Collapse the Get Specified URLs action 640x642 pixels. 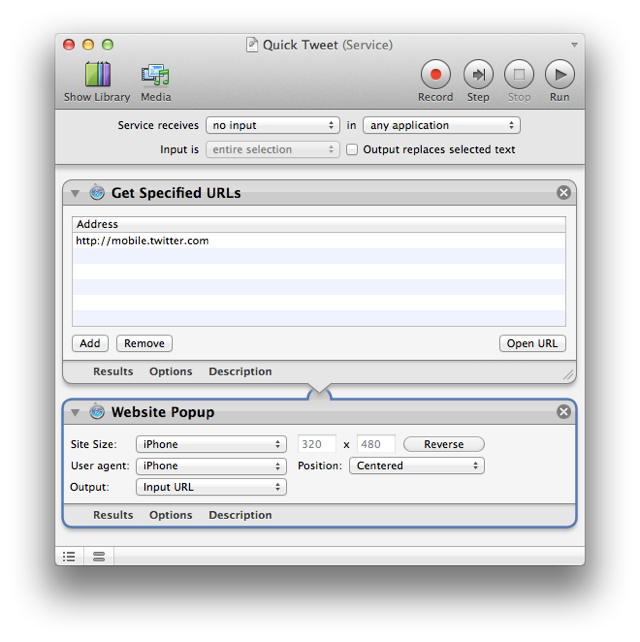[x=75, y=193]
